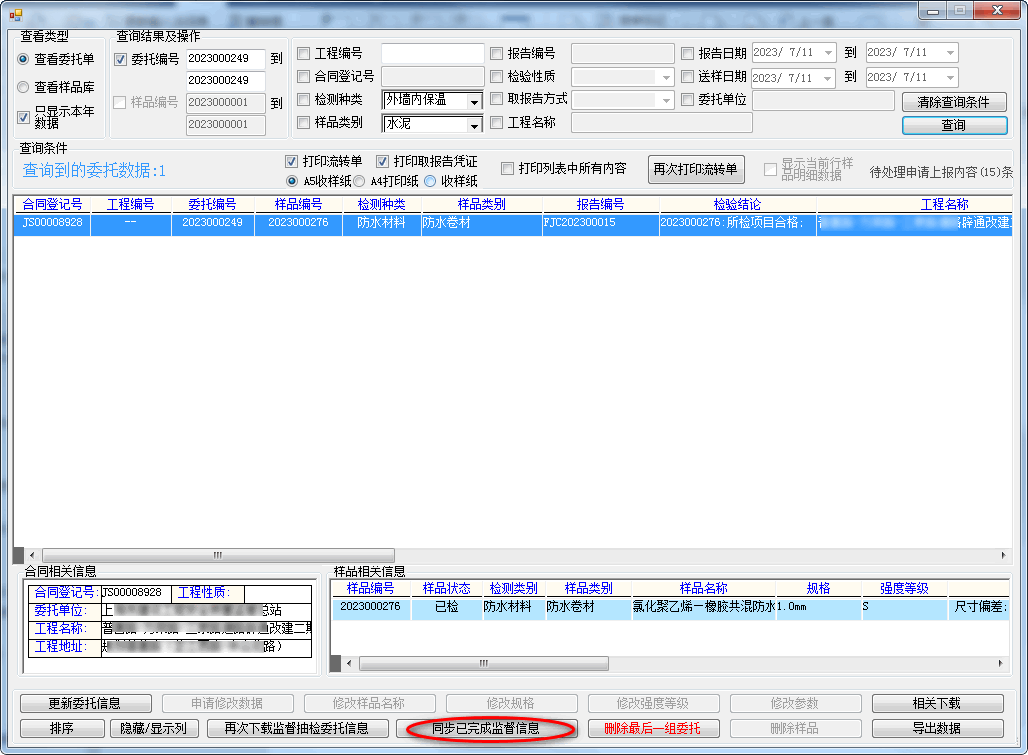Uncheck the 委托编号 checkbox

point(121,59)
